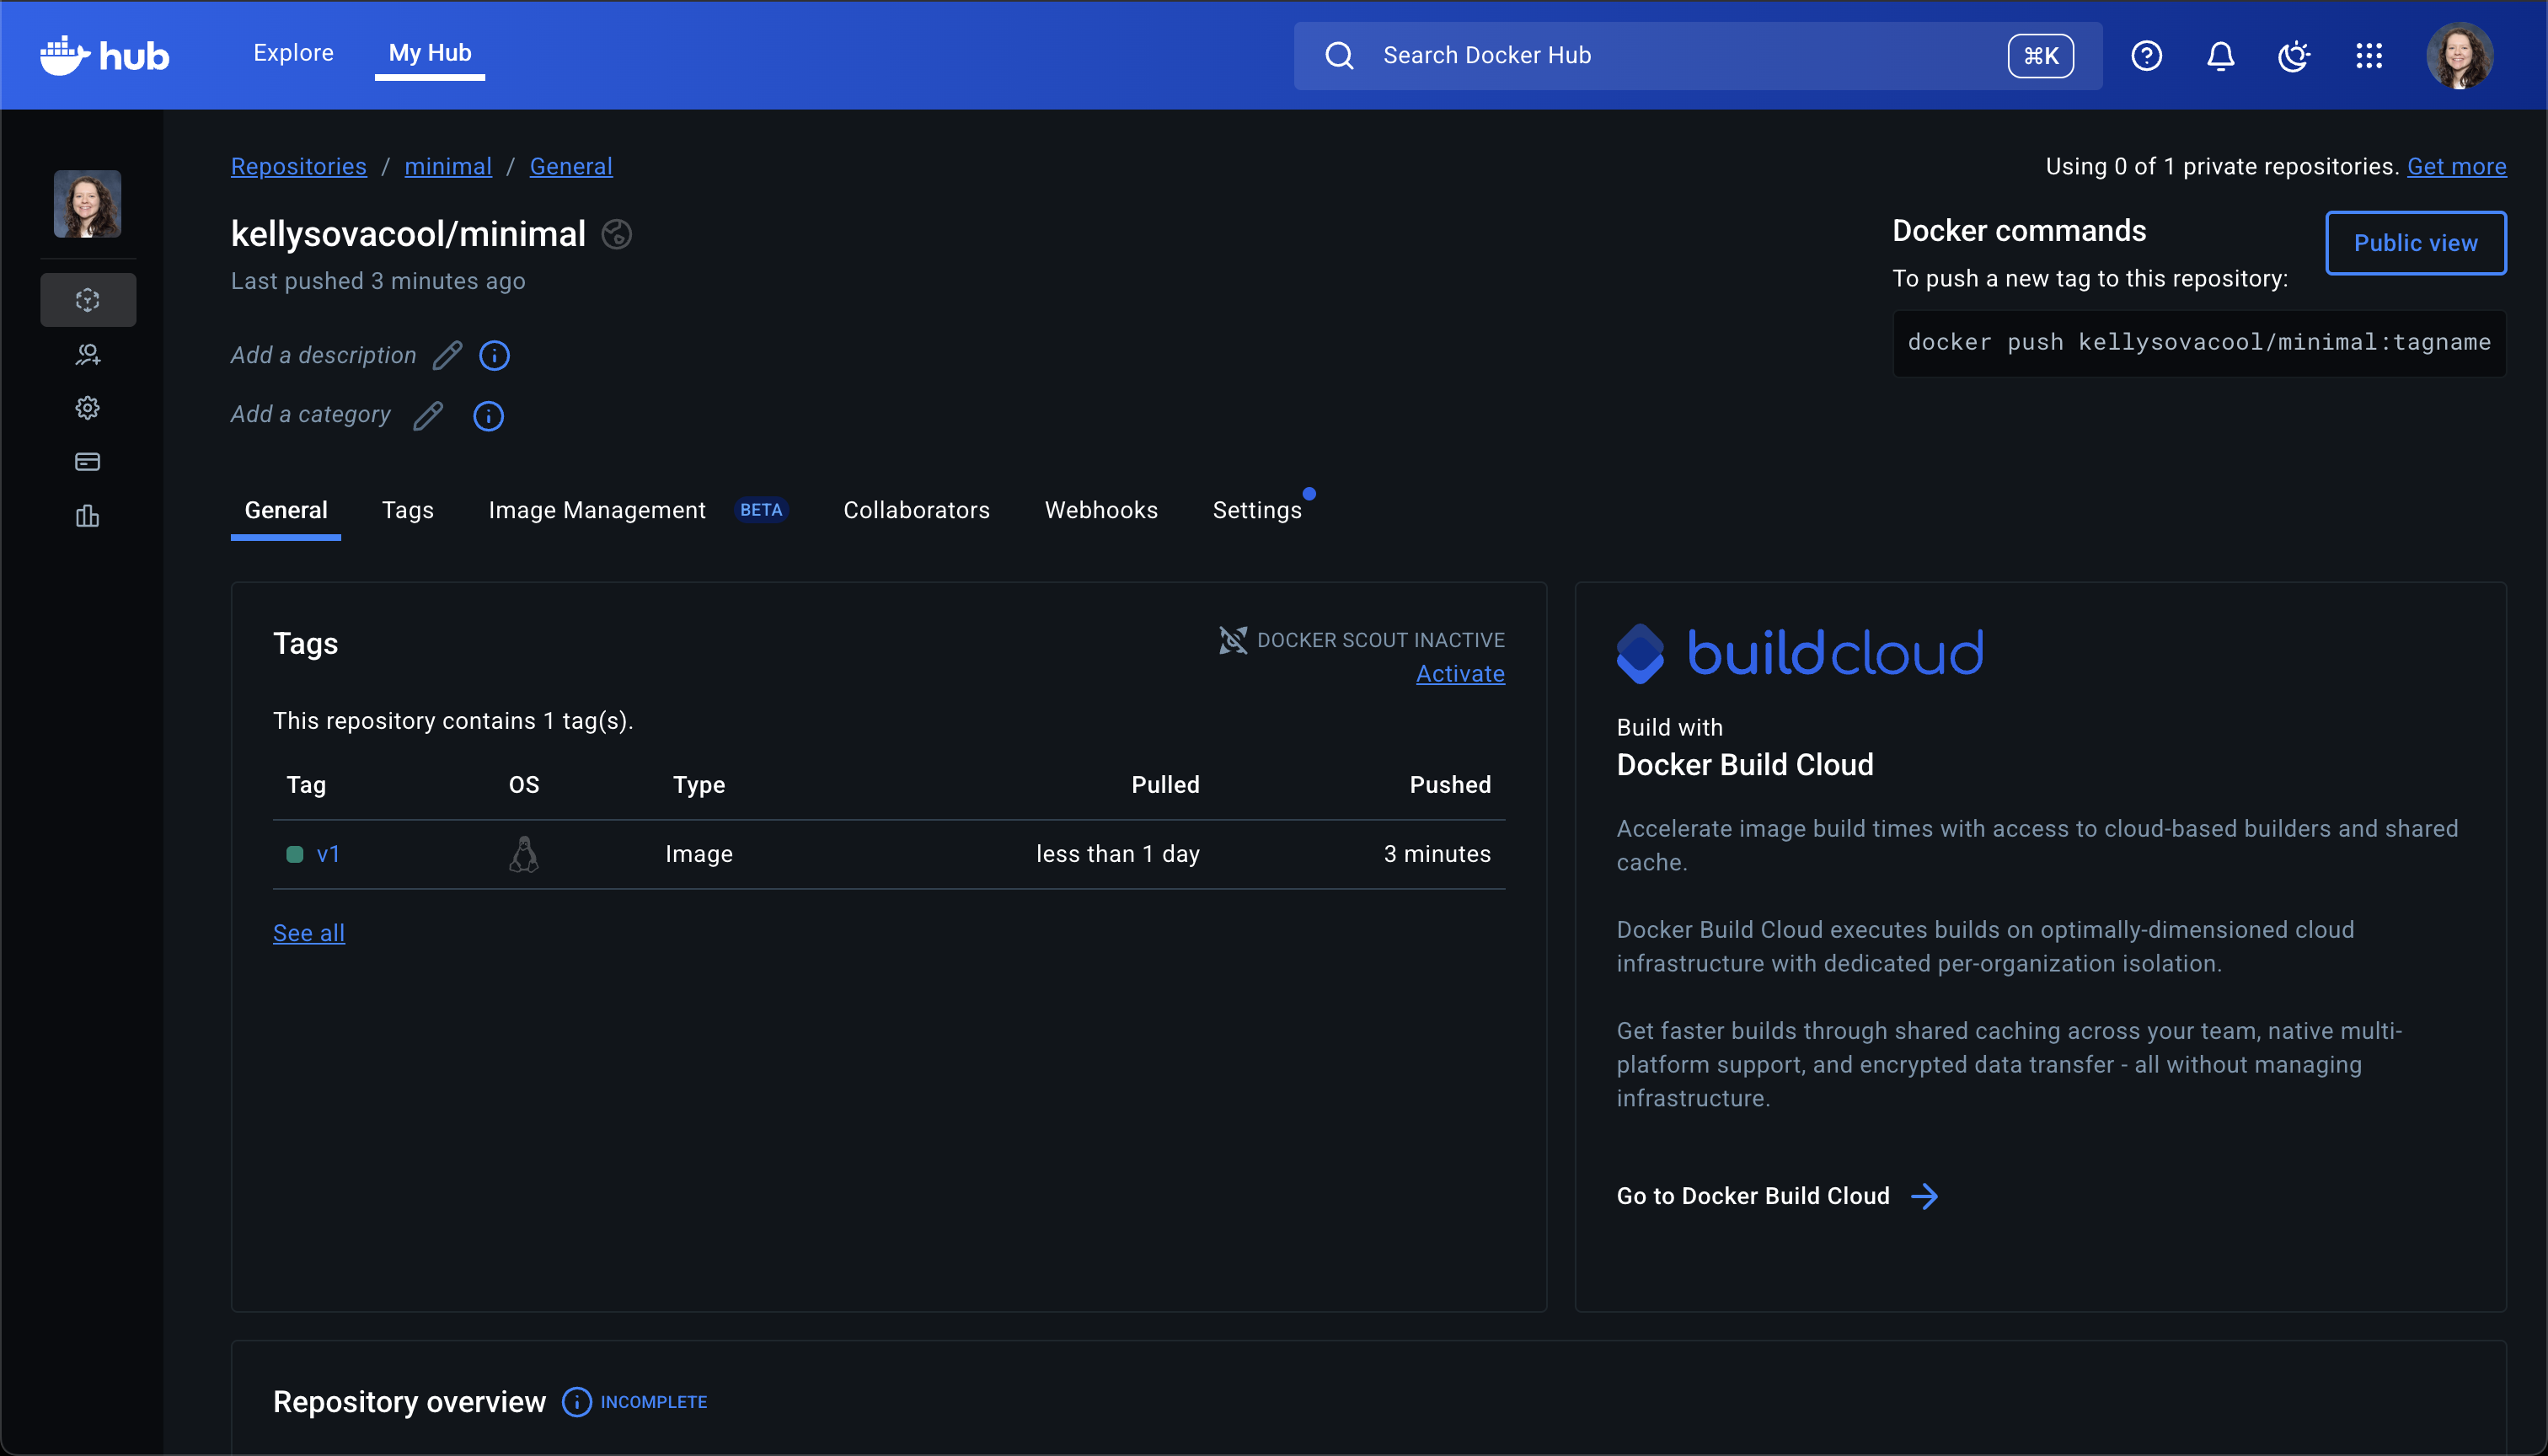The image size is (2548, 1456).
Task: Open settings gear in sidebar
Action: [88, 408]
